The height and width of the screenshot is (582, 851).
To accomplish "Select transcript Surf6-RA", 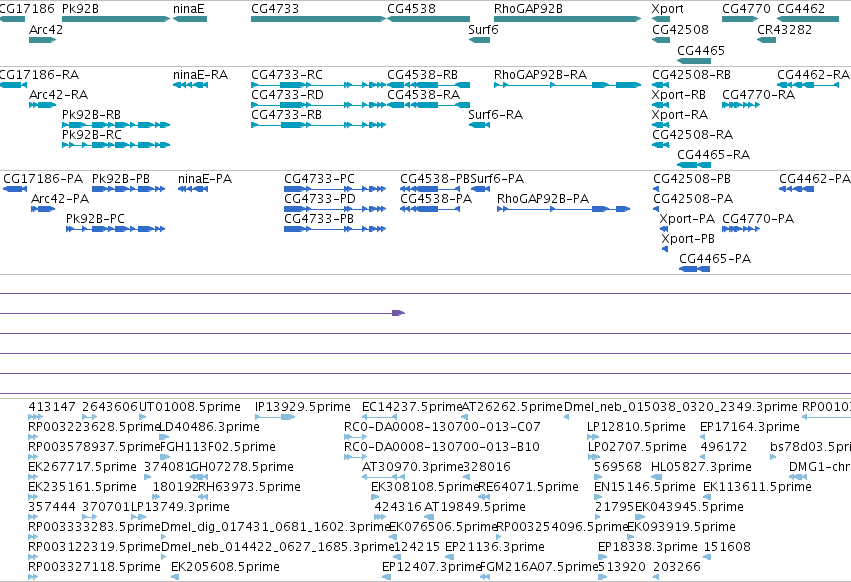I will (479, 125).
